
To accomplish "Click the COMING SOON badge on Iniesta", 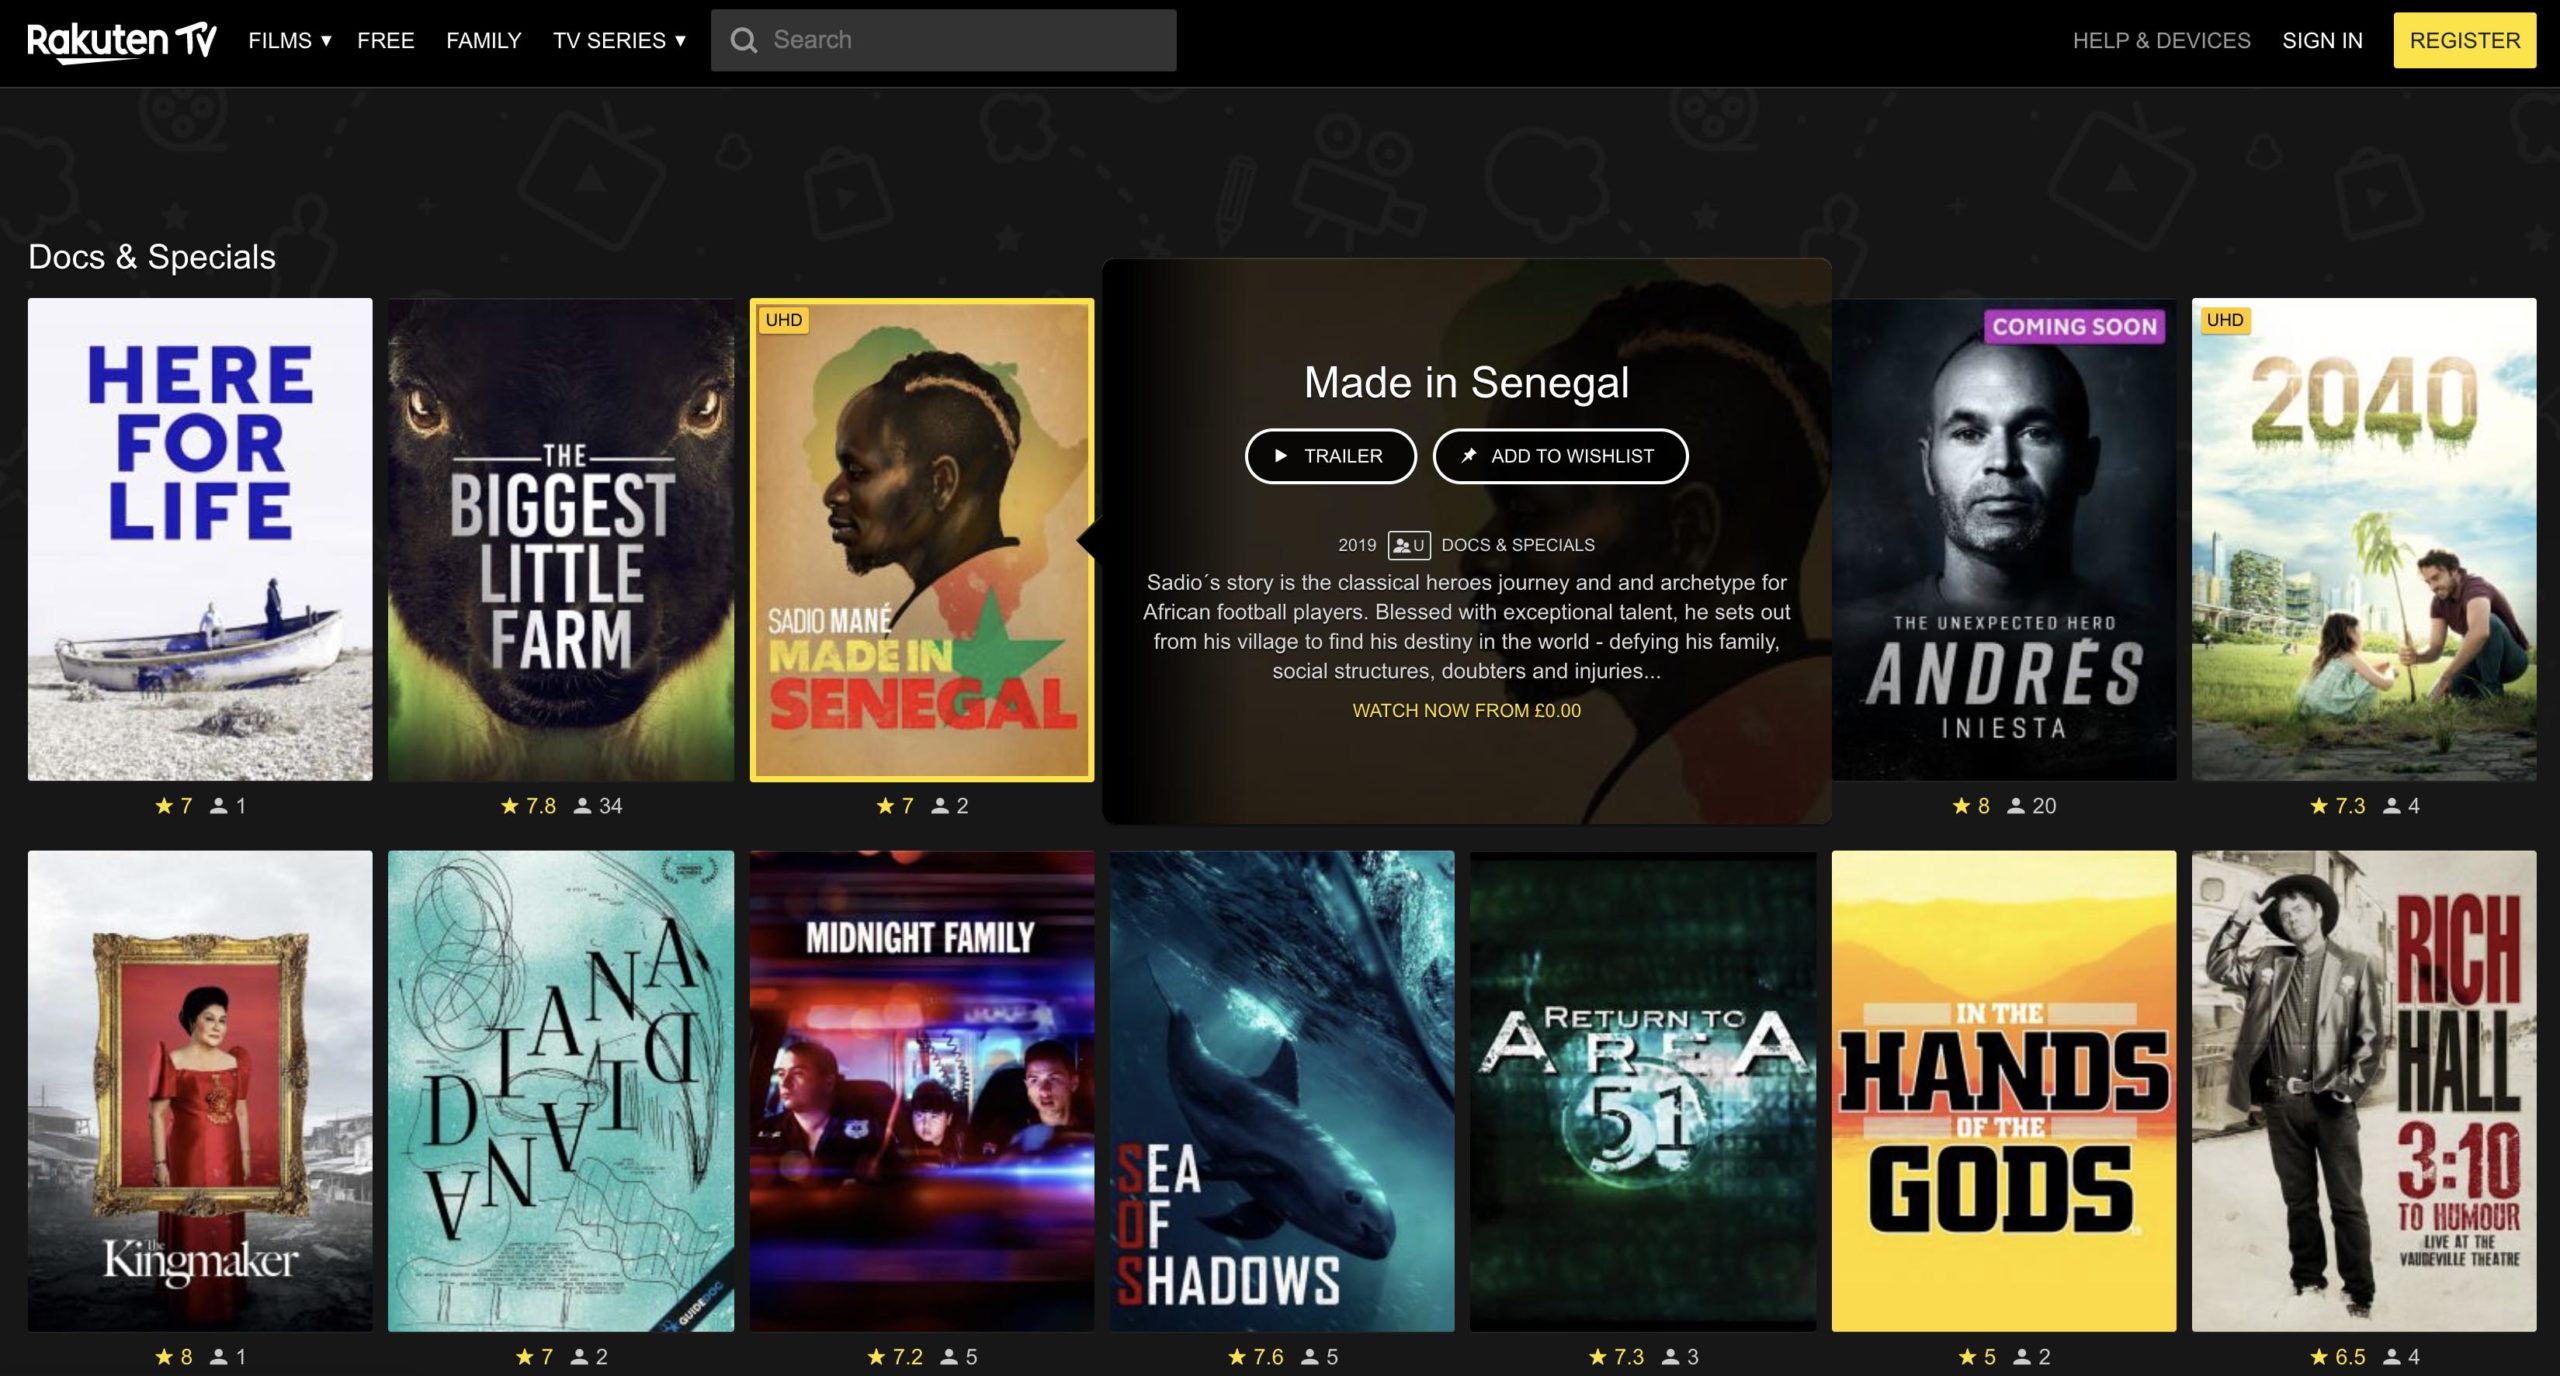I will [2074, 326].
